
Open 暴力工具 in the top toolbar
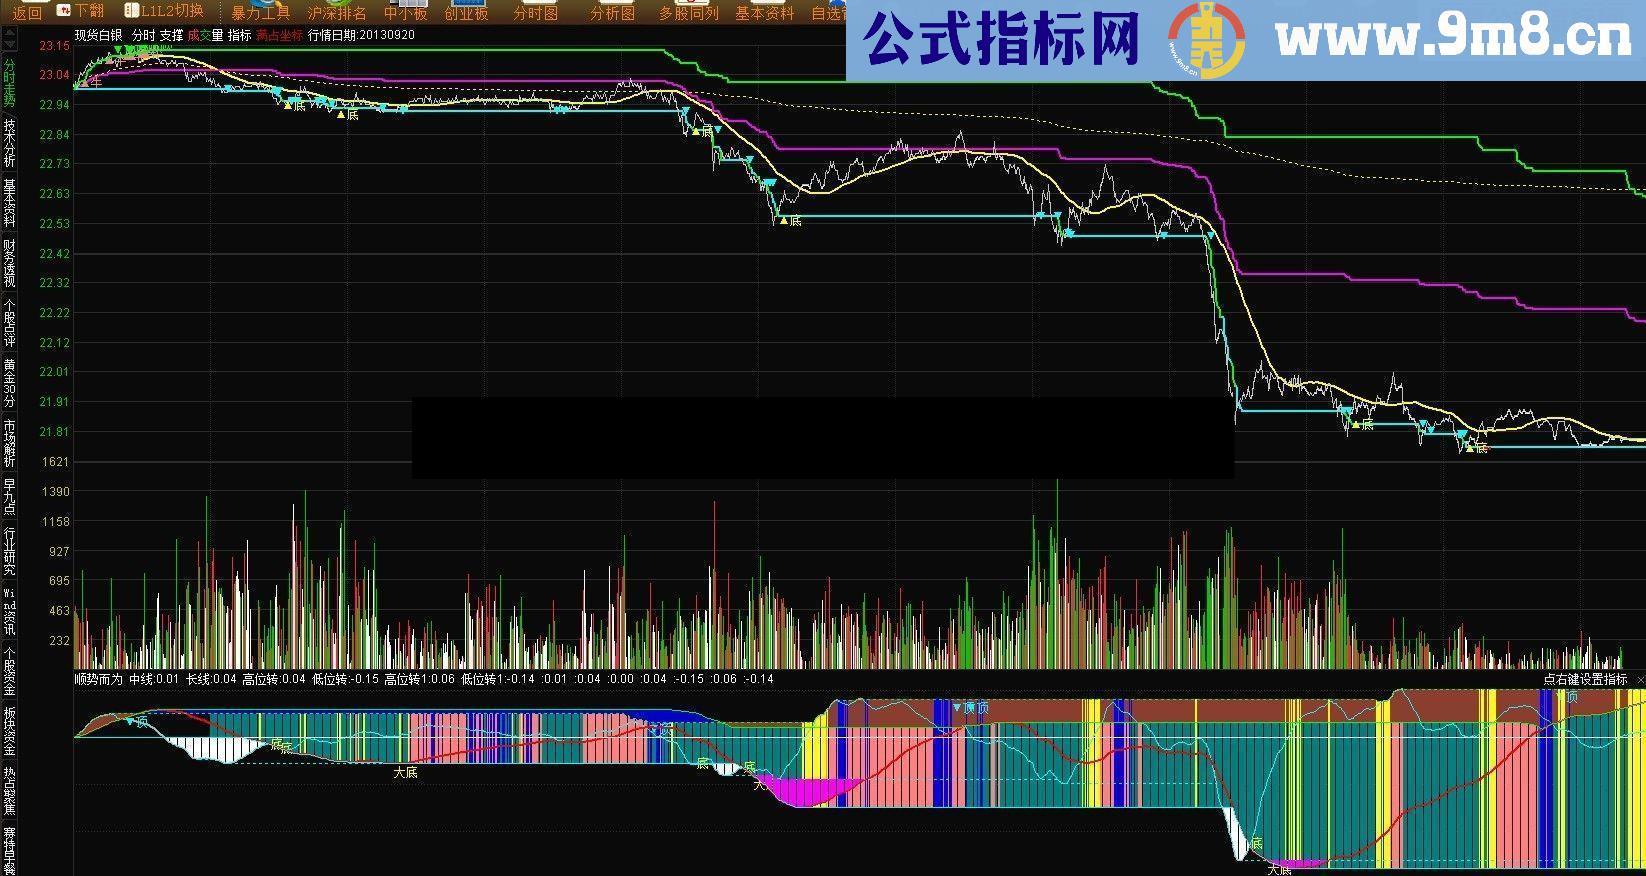pyautogui.click(x=260, y=13)
